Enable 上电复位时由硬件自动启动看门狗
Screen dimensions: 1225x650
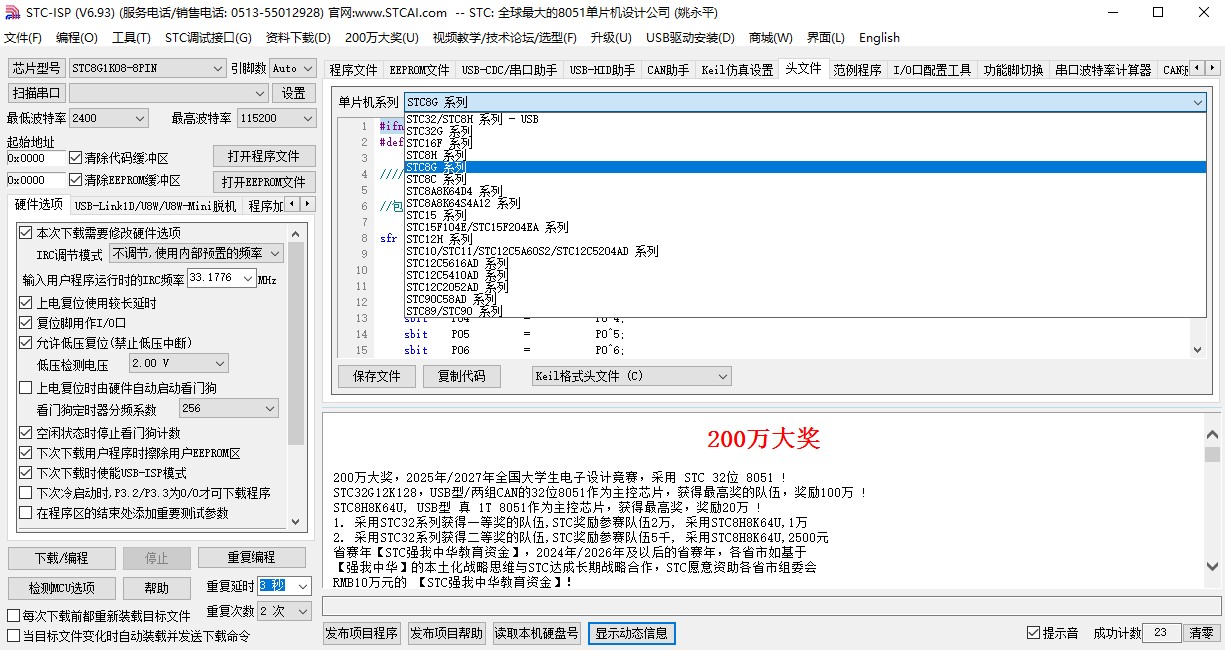point(118,387)
